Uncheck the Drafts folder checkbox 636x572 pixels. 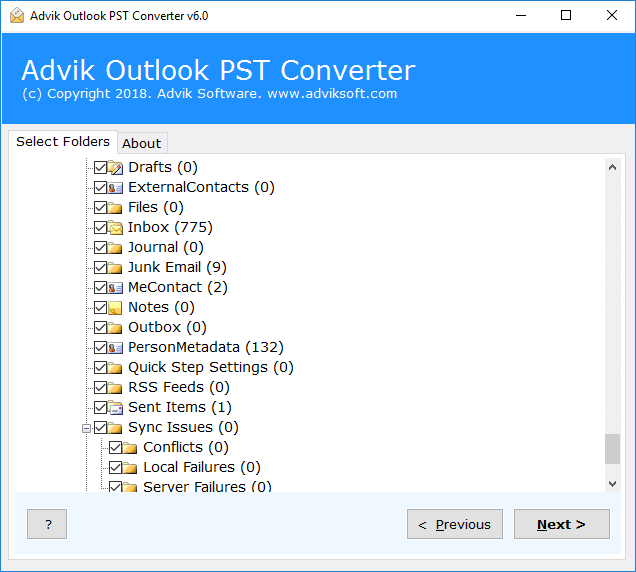[100, 167]
